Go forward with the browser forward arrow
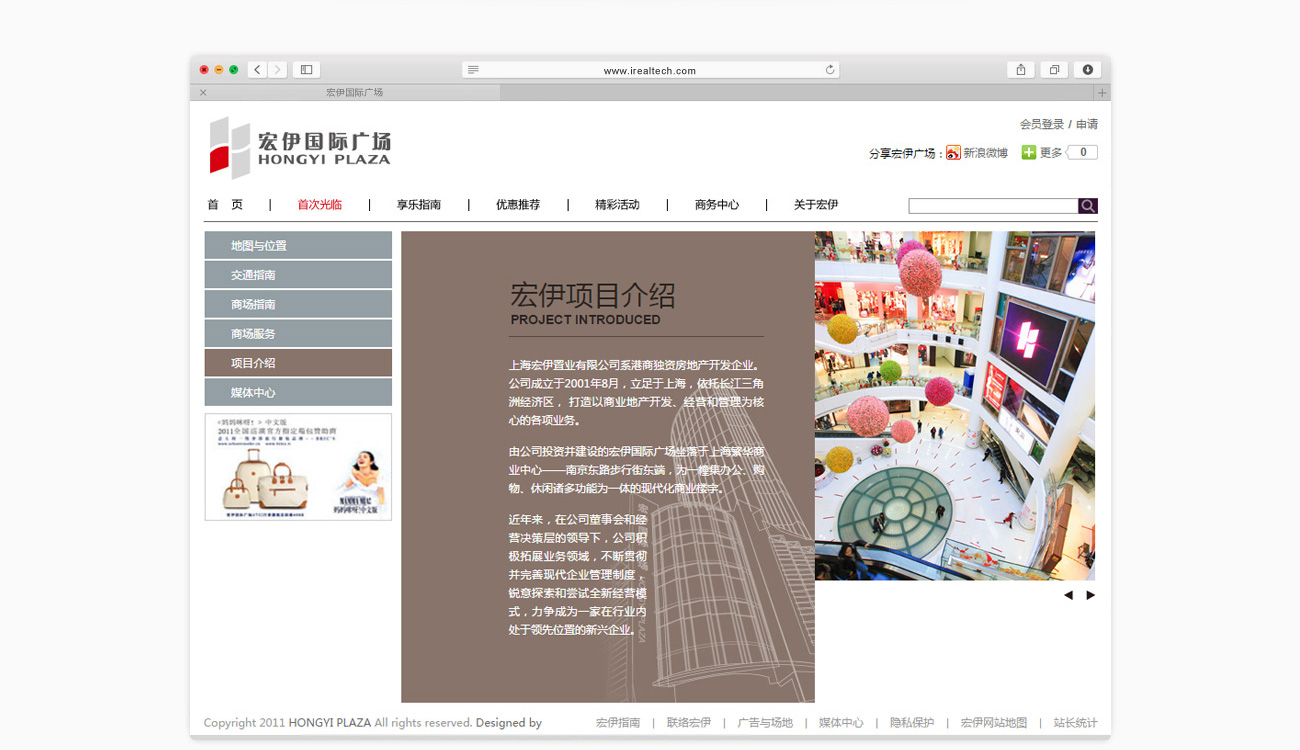This screenshot has width=1300, height=750. [x=277, y=70]
